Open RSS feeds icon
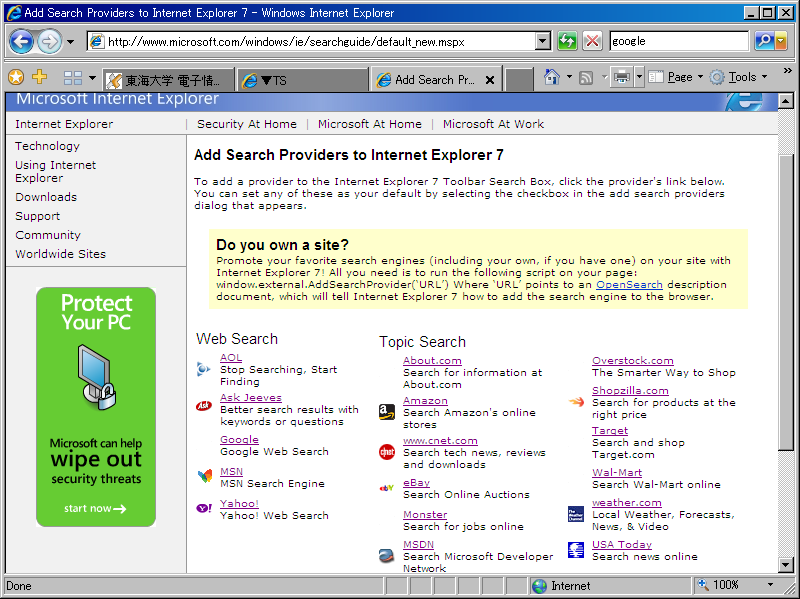 tap(586, 78)
